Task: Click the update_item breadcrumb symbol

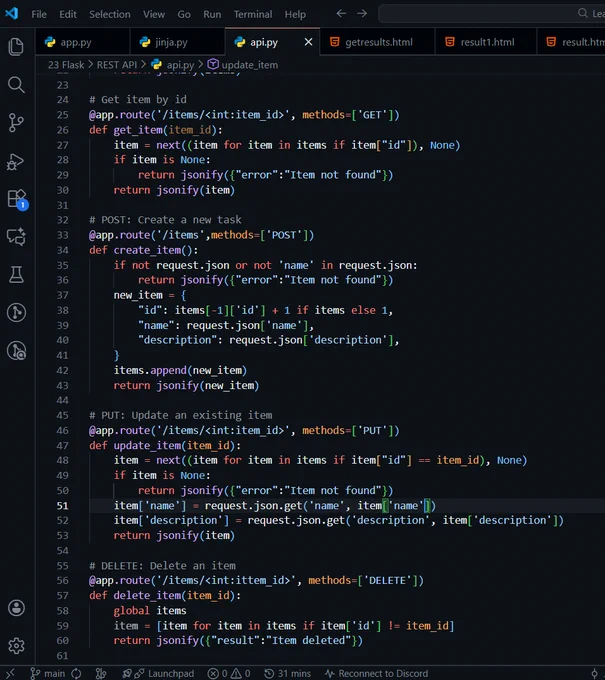Action: click(243, 65)
